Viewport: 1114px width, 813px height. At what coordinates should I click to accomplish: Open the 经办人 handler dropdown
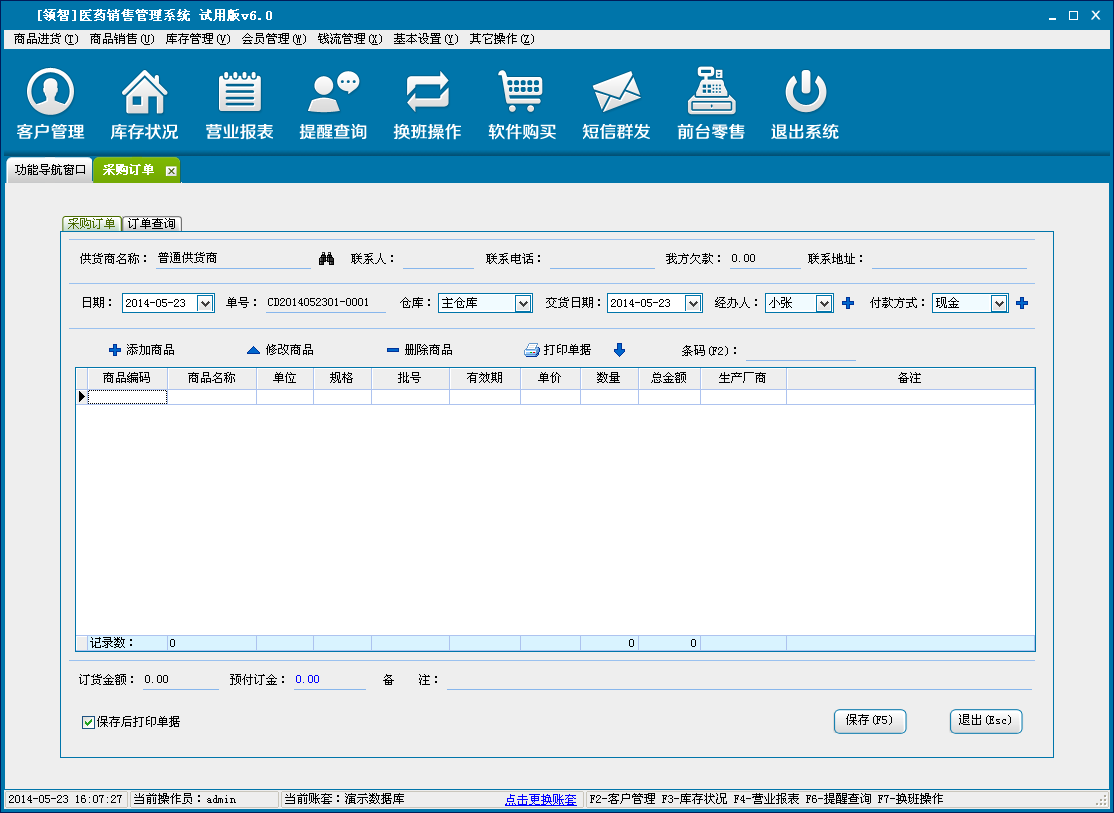(x=824, y=303)
